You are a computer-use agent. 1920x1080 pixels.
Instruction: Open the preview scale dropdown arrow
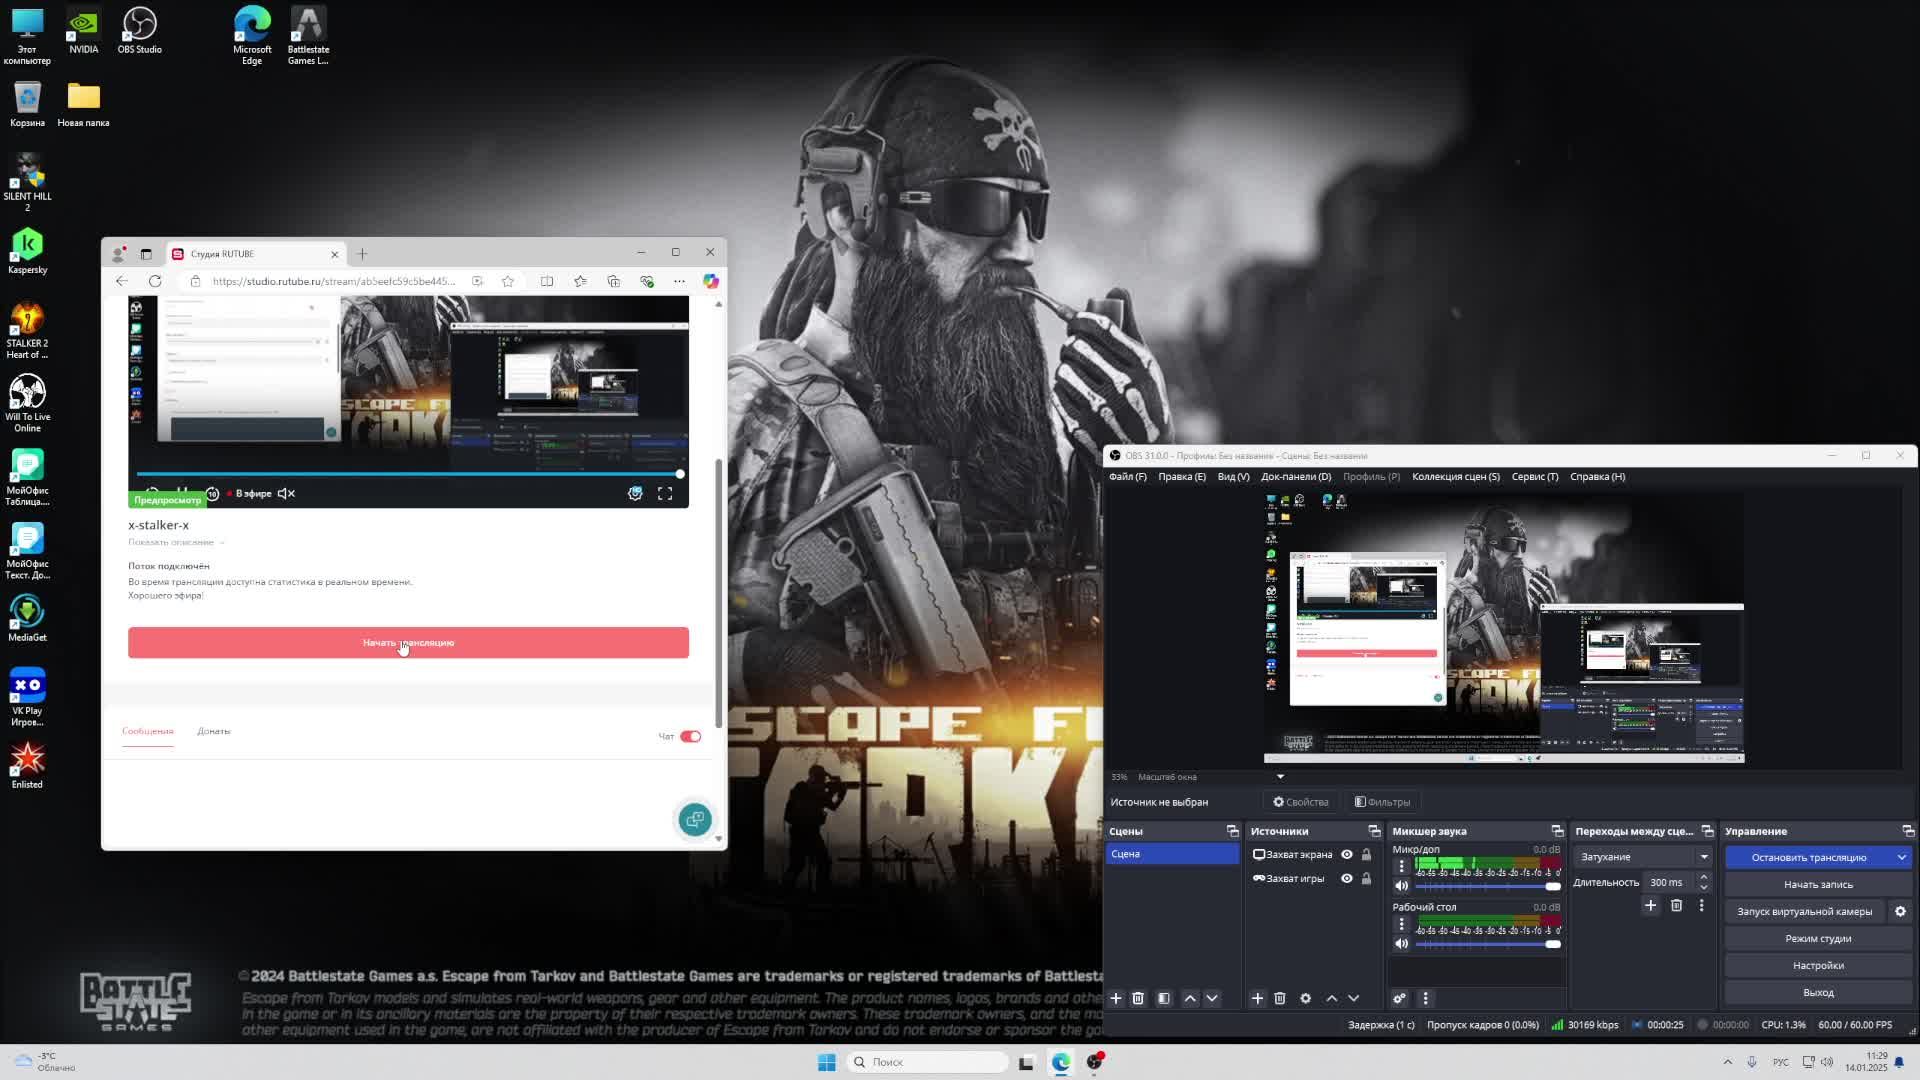[x=1280, y=777]
